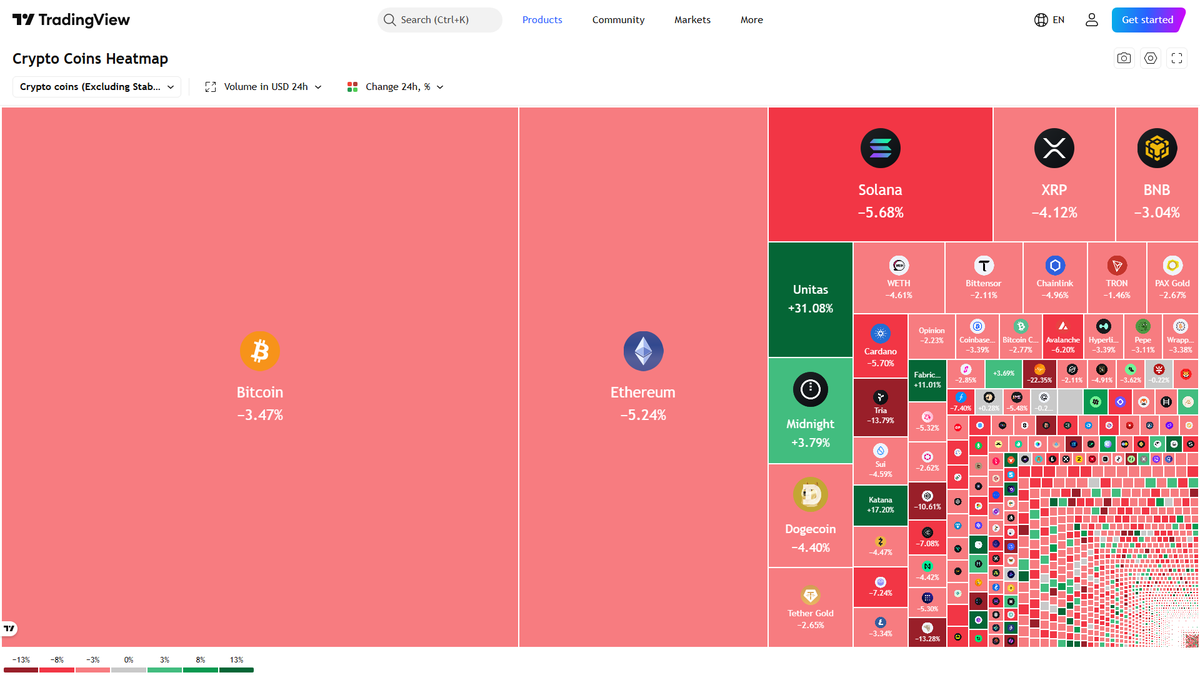Click the TradingView badge at heatmap corner

pos(10,629)
